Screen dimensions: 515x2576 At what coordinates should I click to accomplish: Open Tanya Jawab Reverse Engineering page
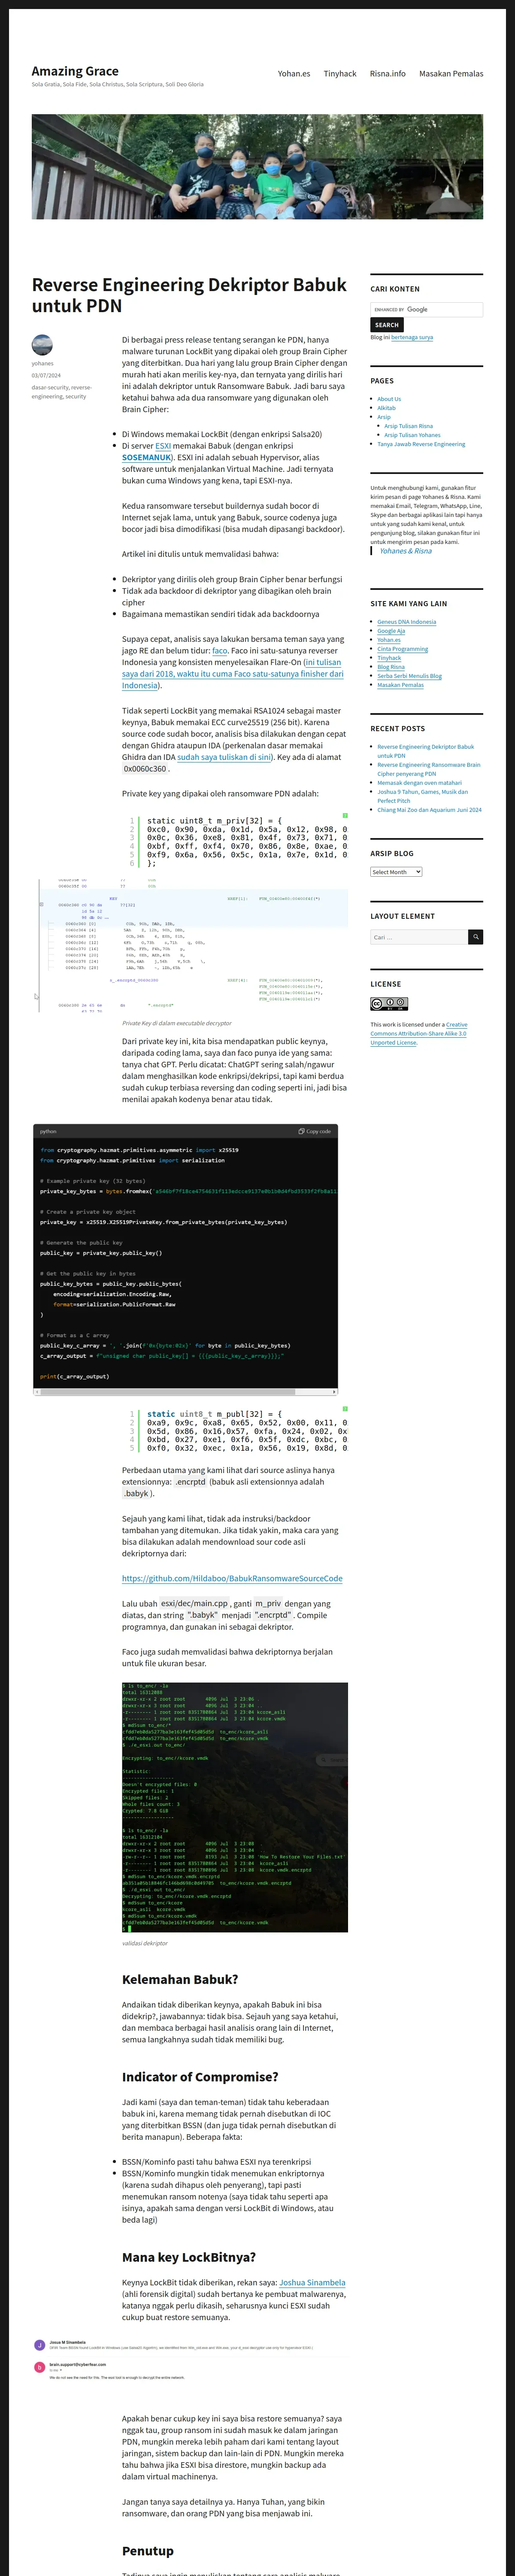click(x=421, y=444)
